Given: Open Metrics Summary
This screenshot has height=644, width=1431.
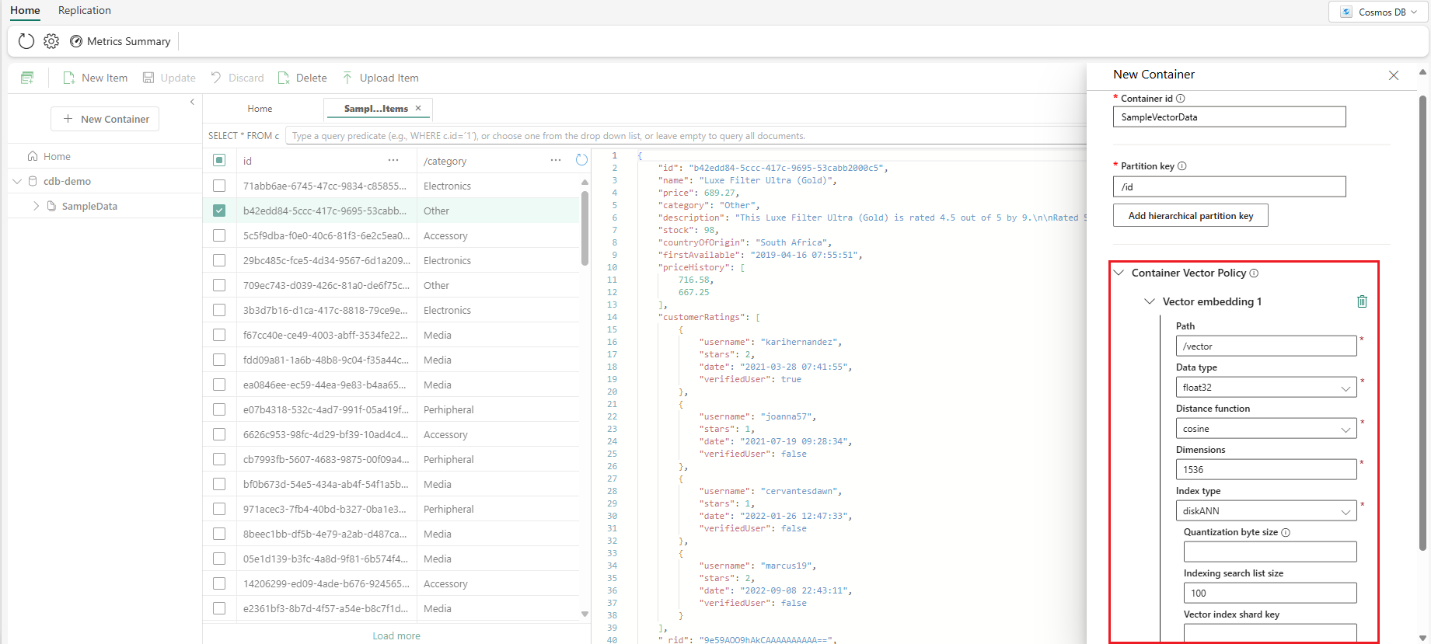Looking at the screenshot, I should pos(120,42).
